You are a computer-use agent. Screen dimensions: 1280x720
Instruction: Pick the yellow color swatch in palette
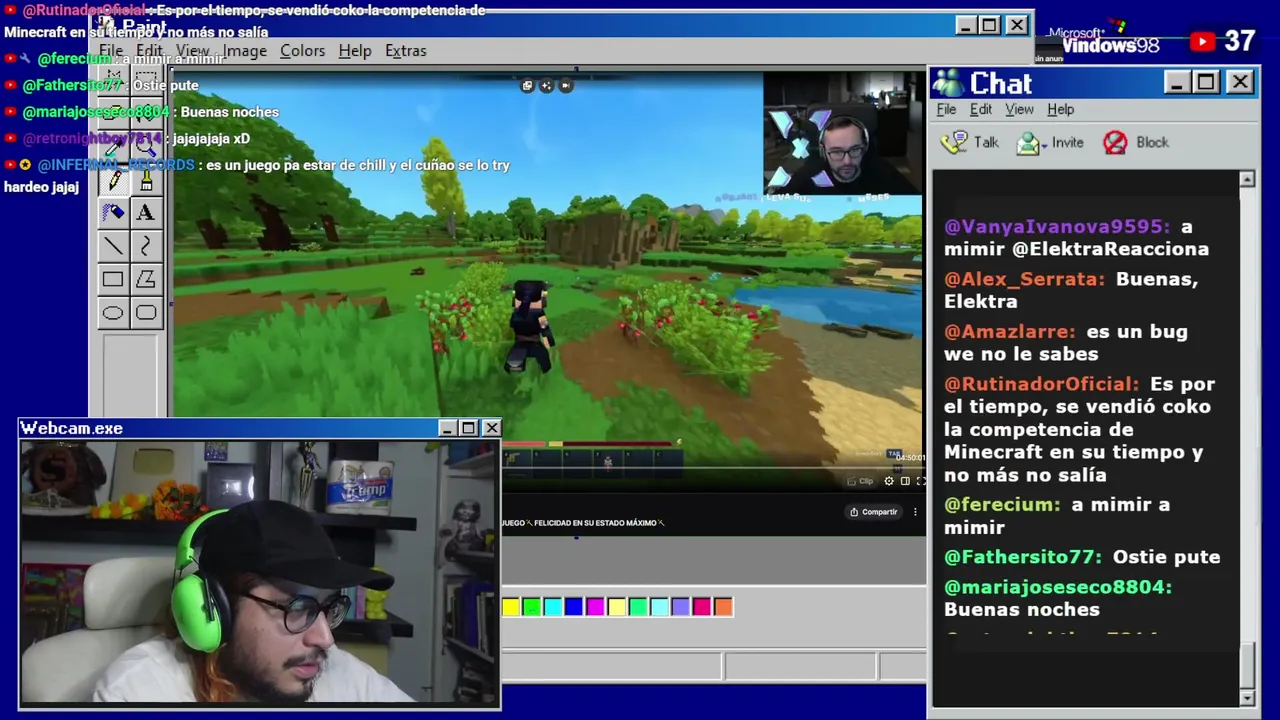click(x=511, y=607)
